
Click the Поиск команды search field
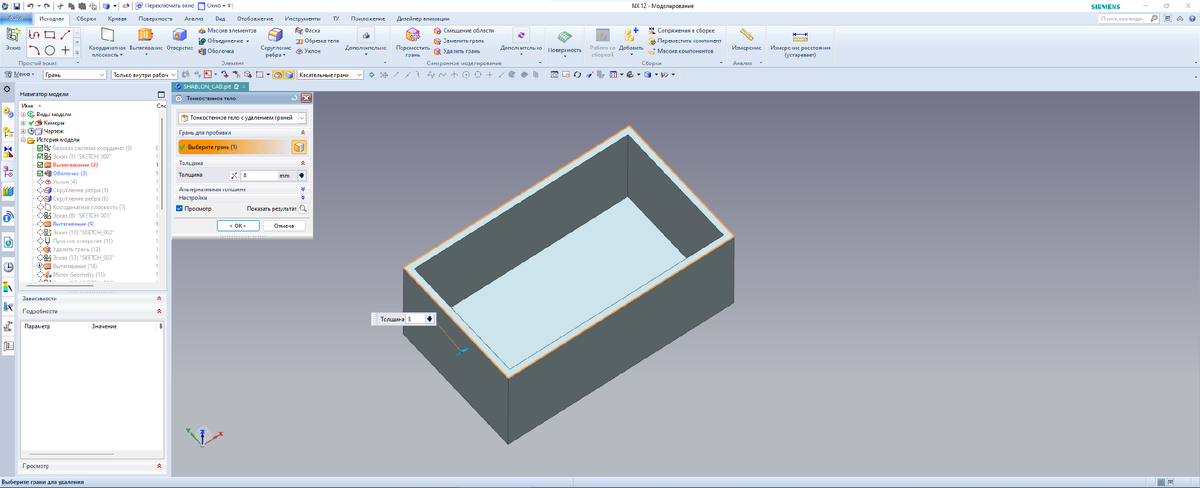coord(1131,18)
